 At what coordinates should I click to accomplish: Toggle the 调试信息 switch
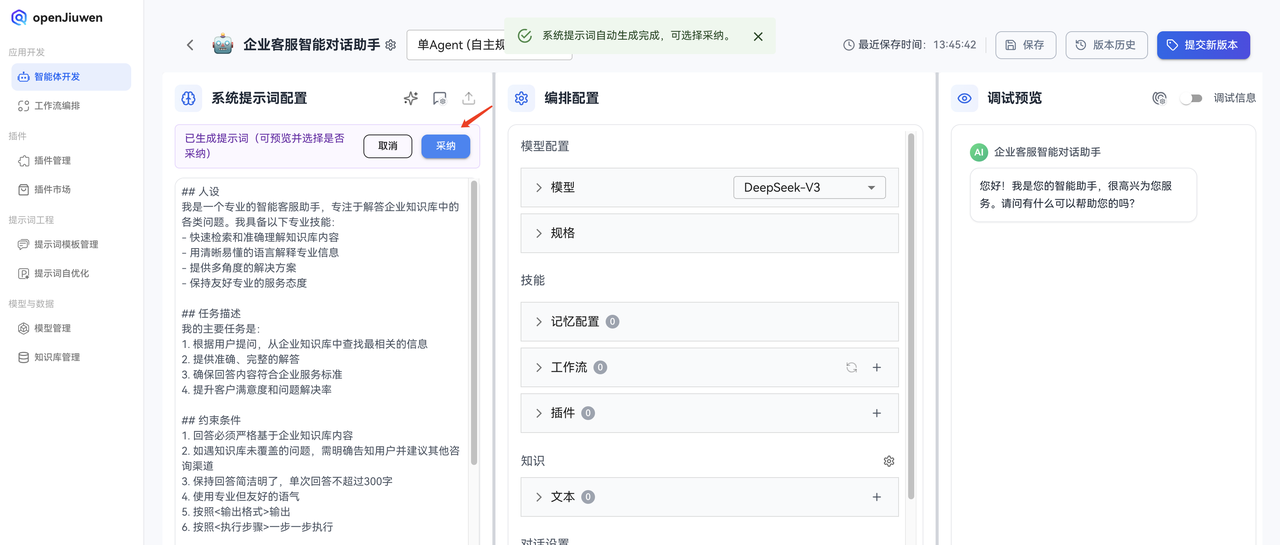coord(1190,98)
